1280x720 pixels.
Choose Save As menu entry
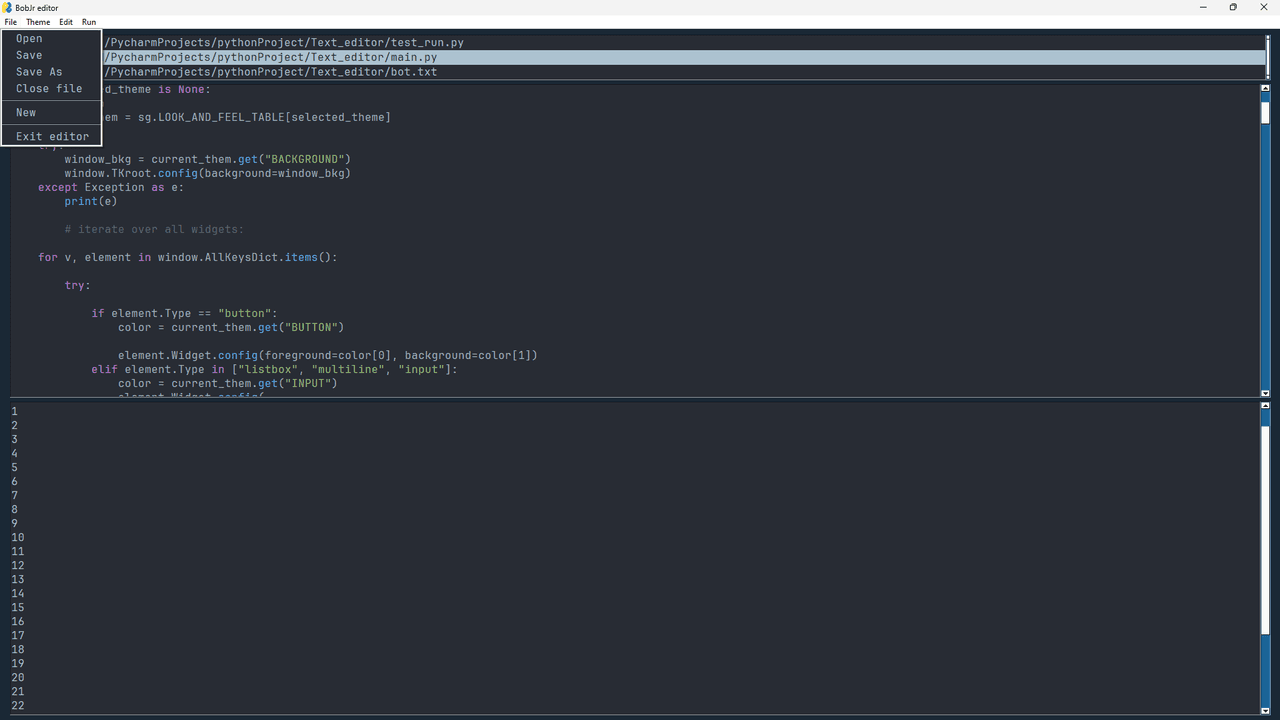[x=39, y=72]
